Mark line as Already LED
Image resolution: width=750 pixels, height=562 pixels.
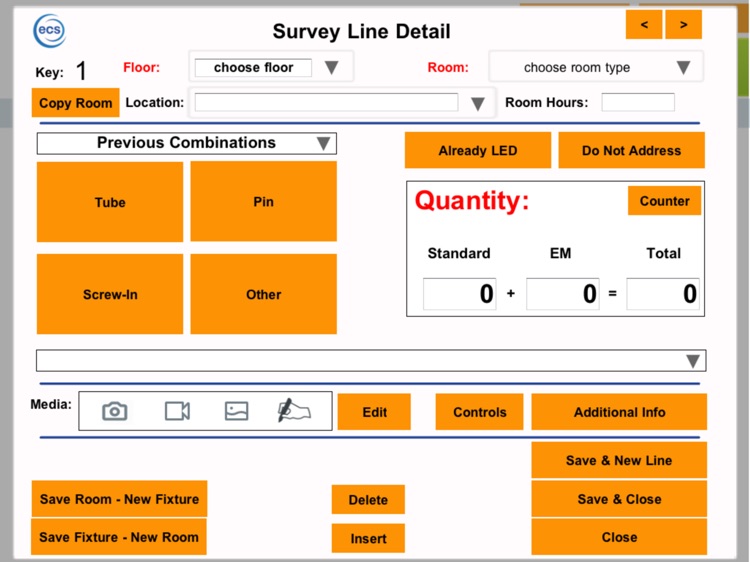tap(478, 151)
